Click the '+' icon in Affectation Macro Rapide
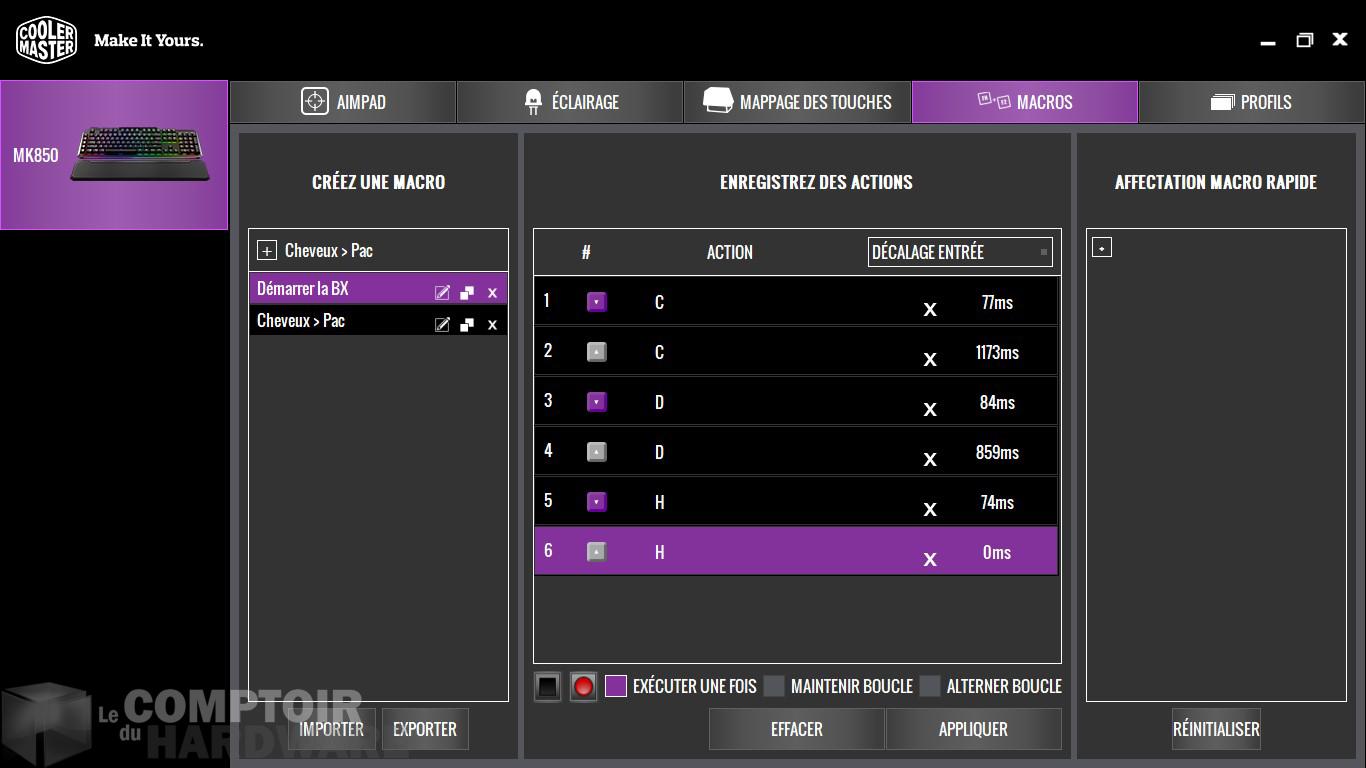Screen dimensions: 1366x768 [x=1101, y=246]
